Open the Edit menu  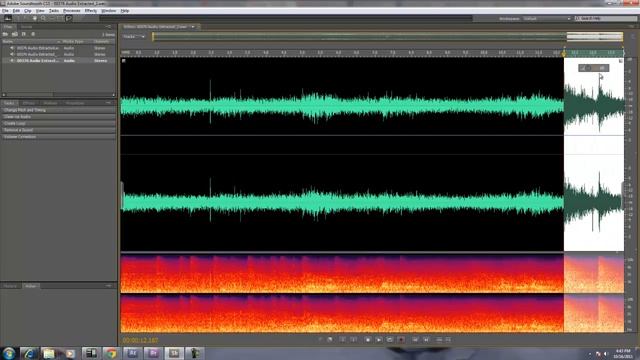16,11
